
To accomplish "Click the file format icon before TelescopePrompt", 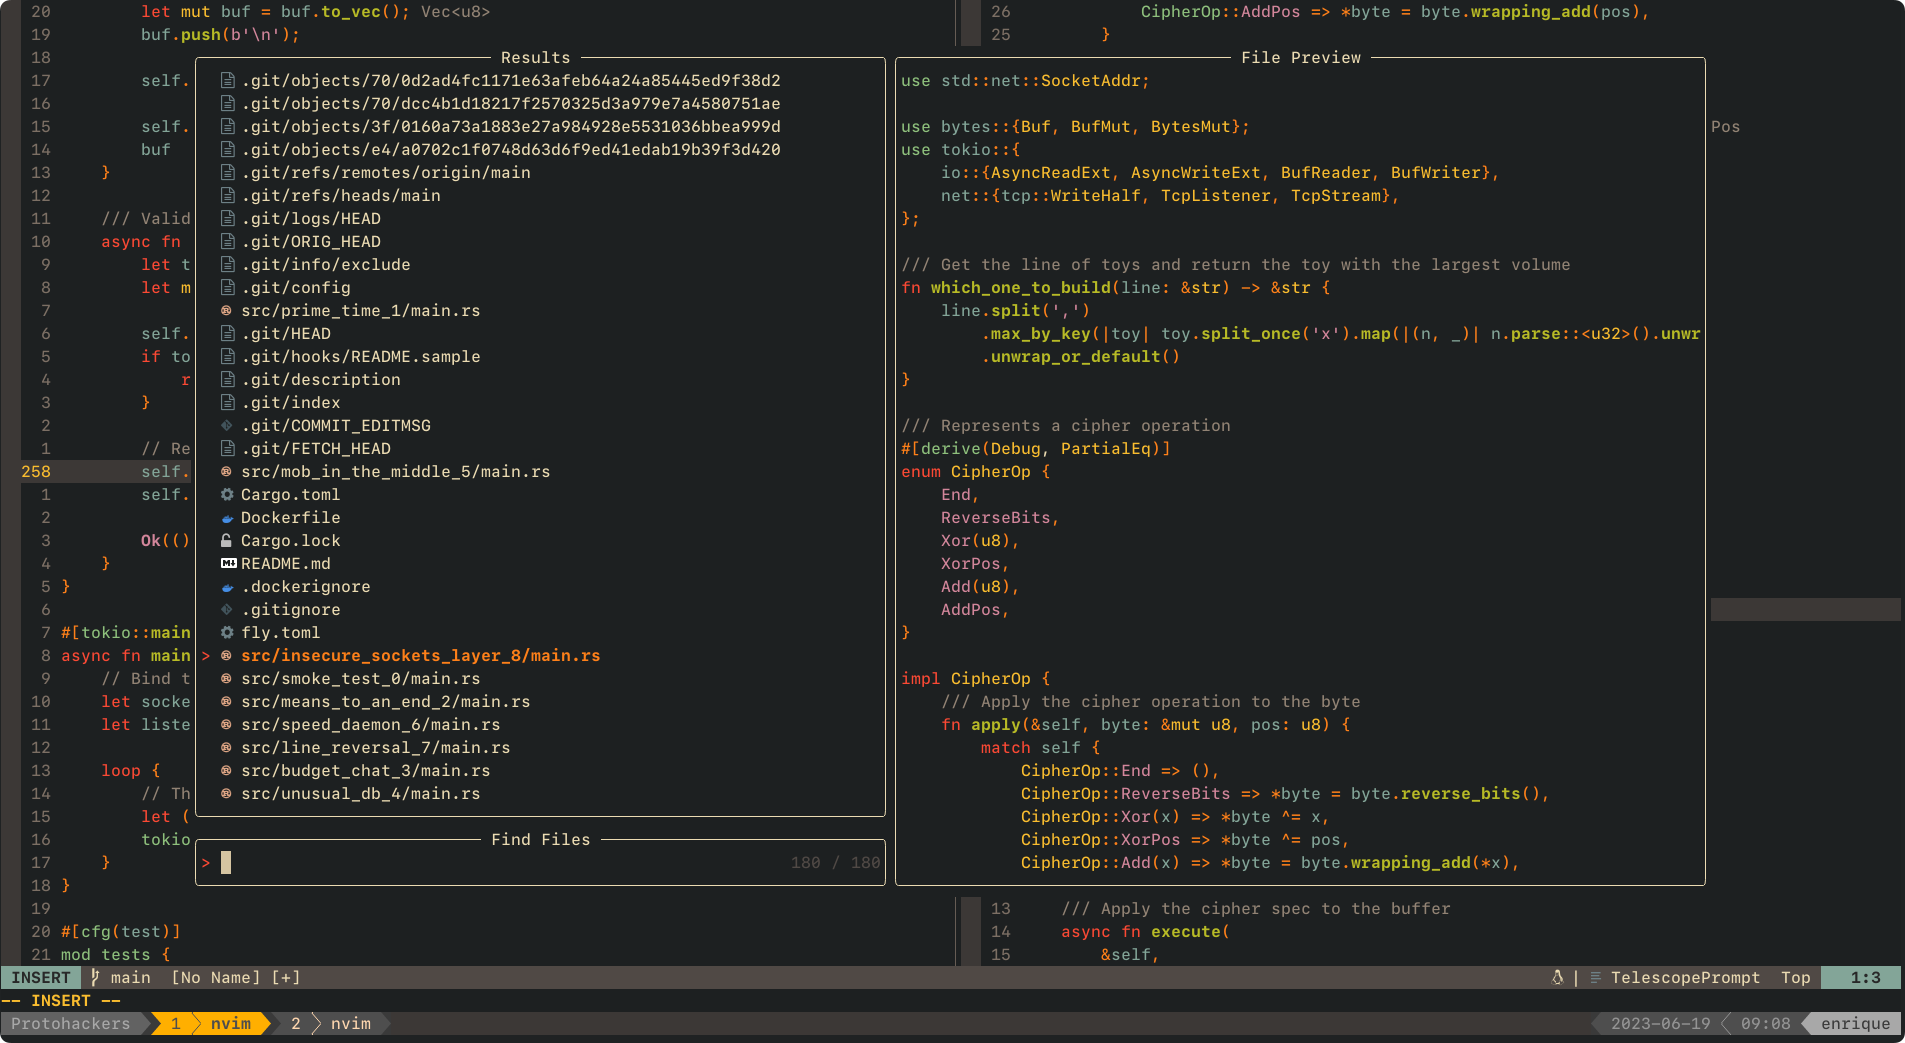I will (1596, 977).
